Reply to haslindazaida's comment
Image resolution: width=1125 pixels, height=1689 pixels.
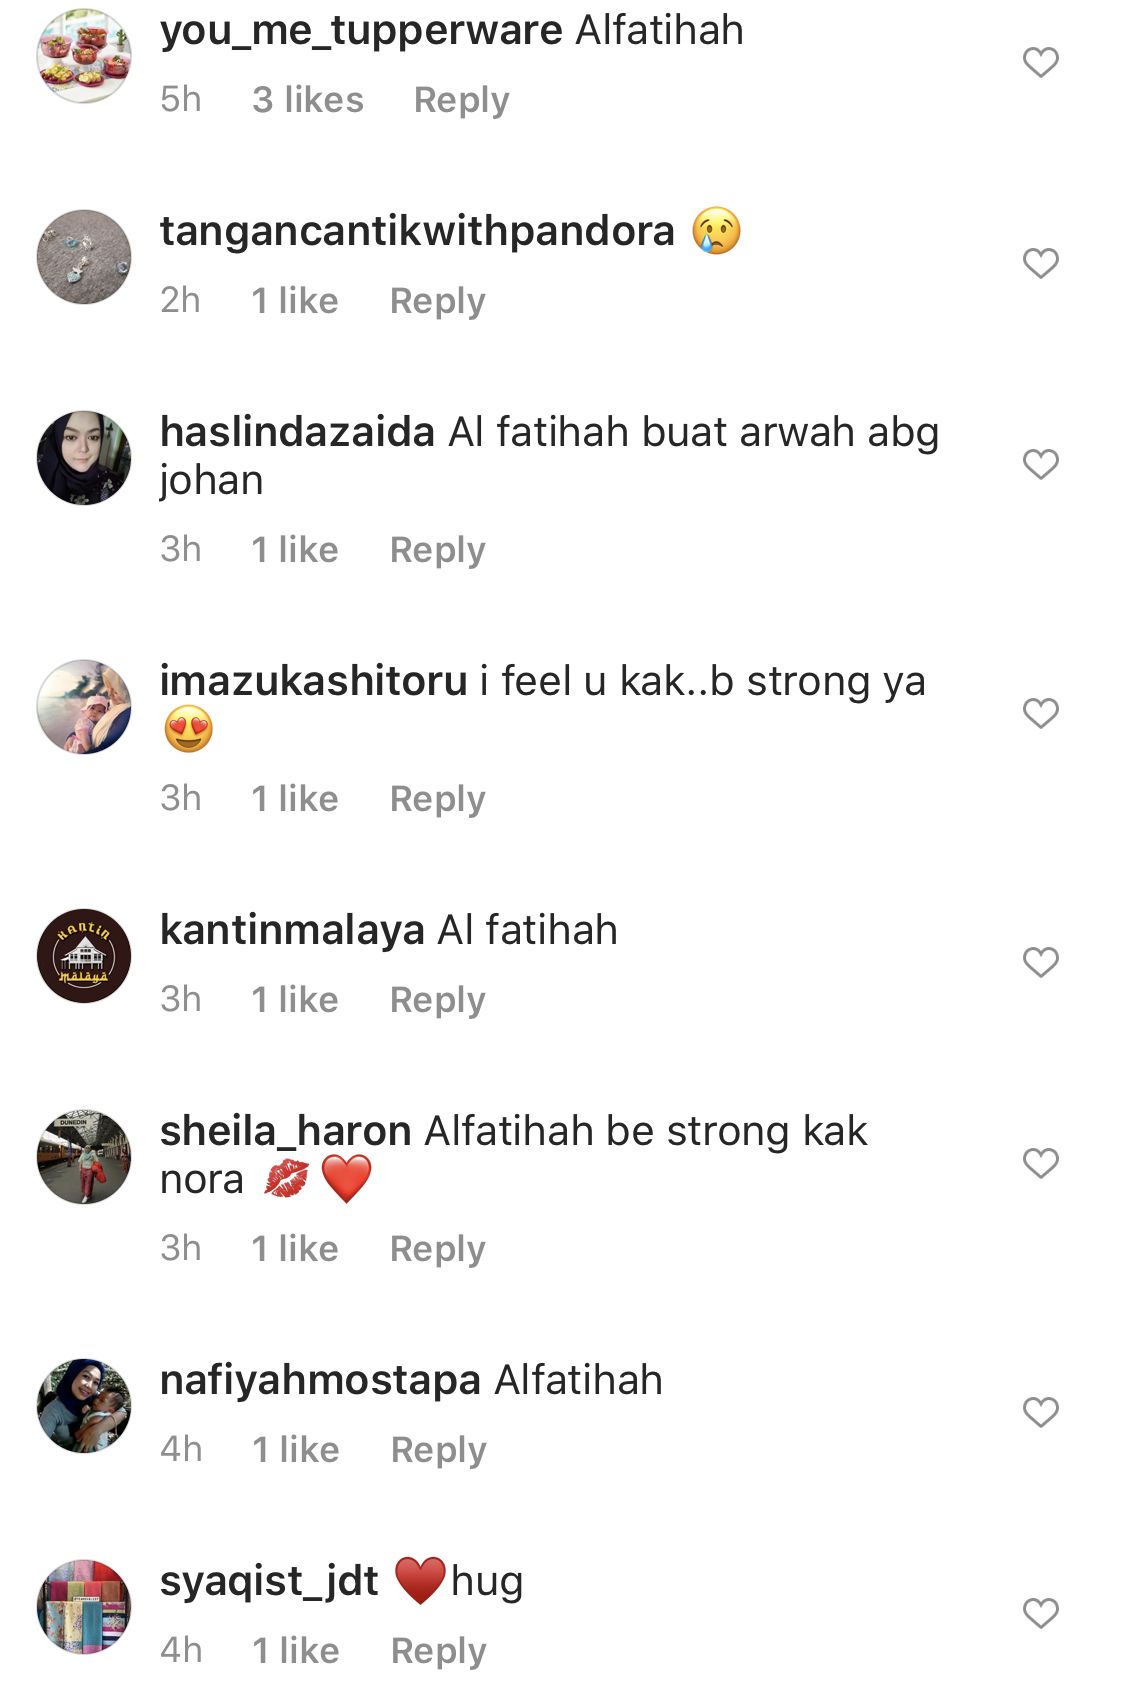[437, 550]
